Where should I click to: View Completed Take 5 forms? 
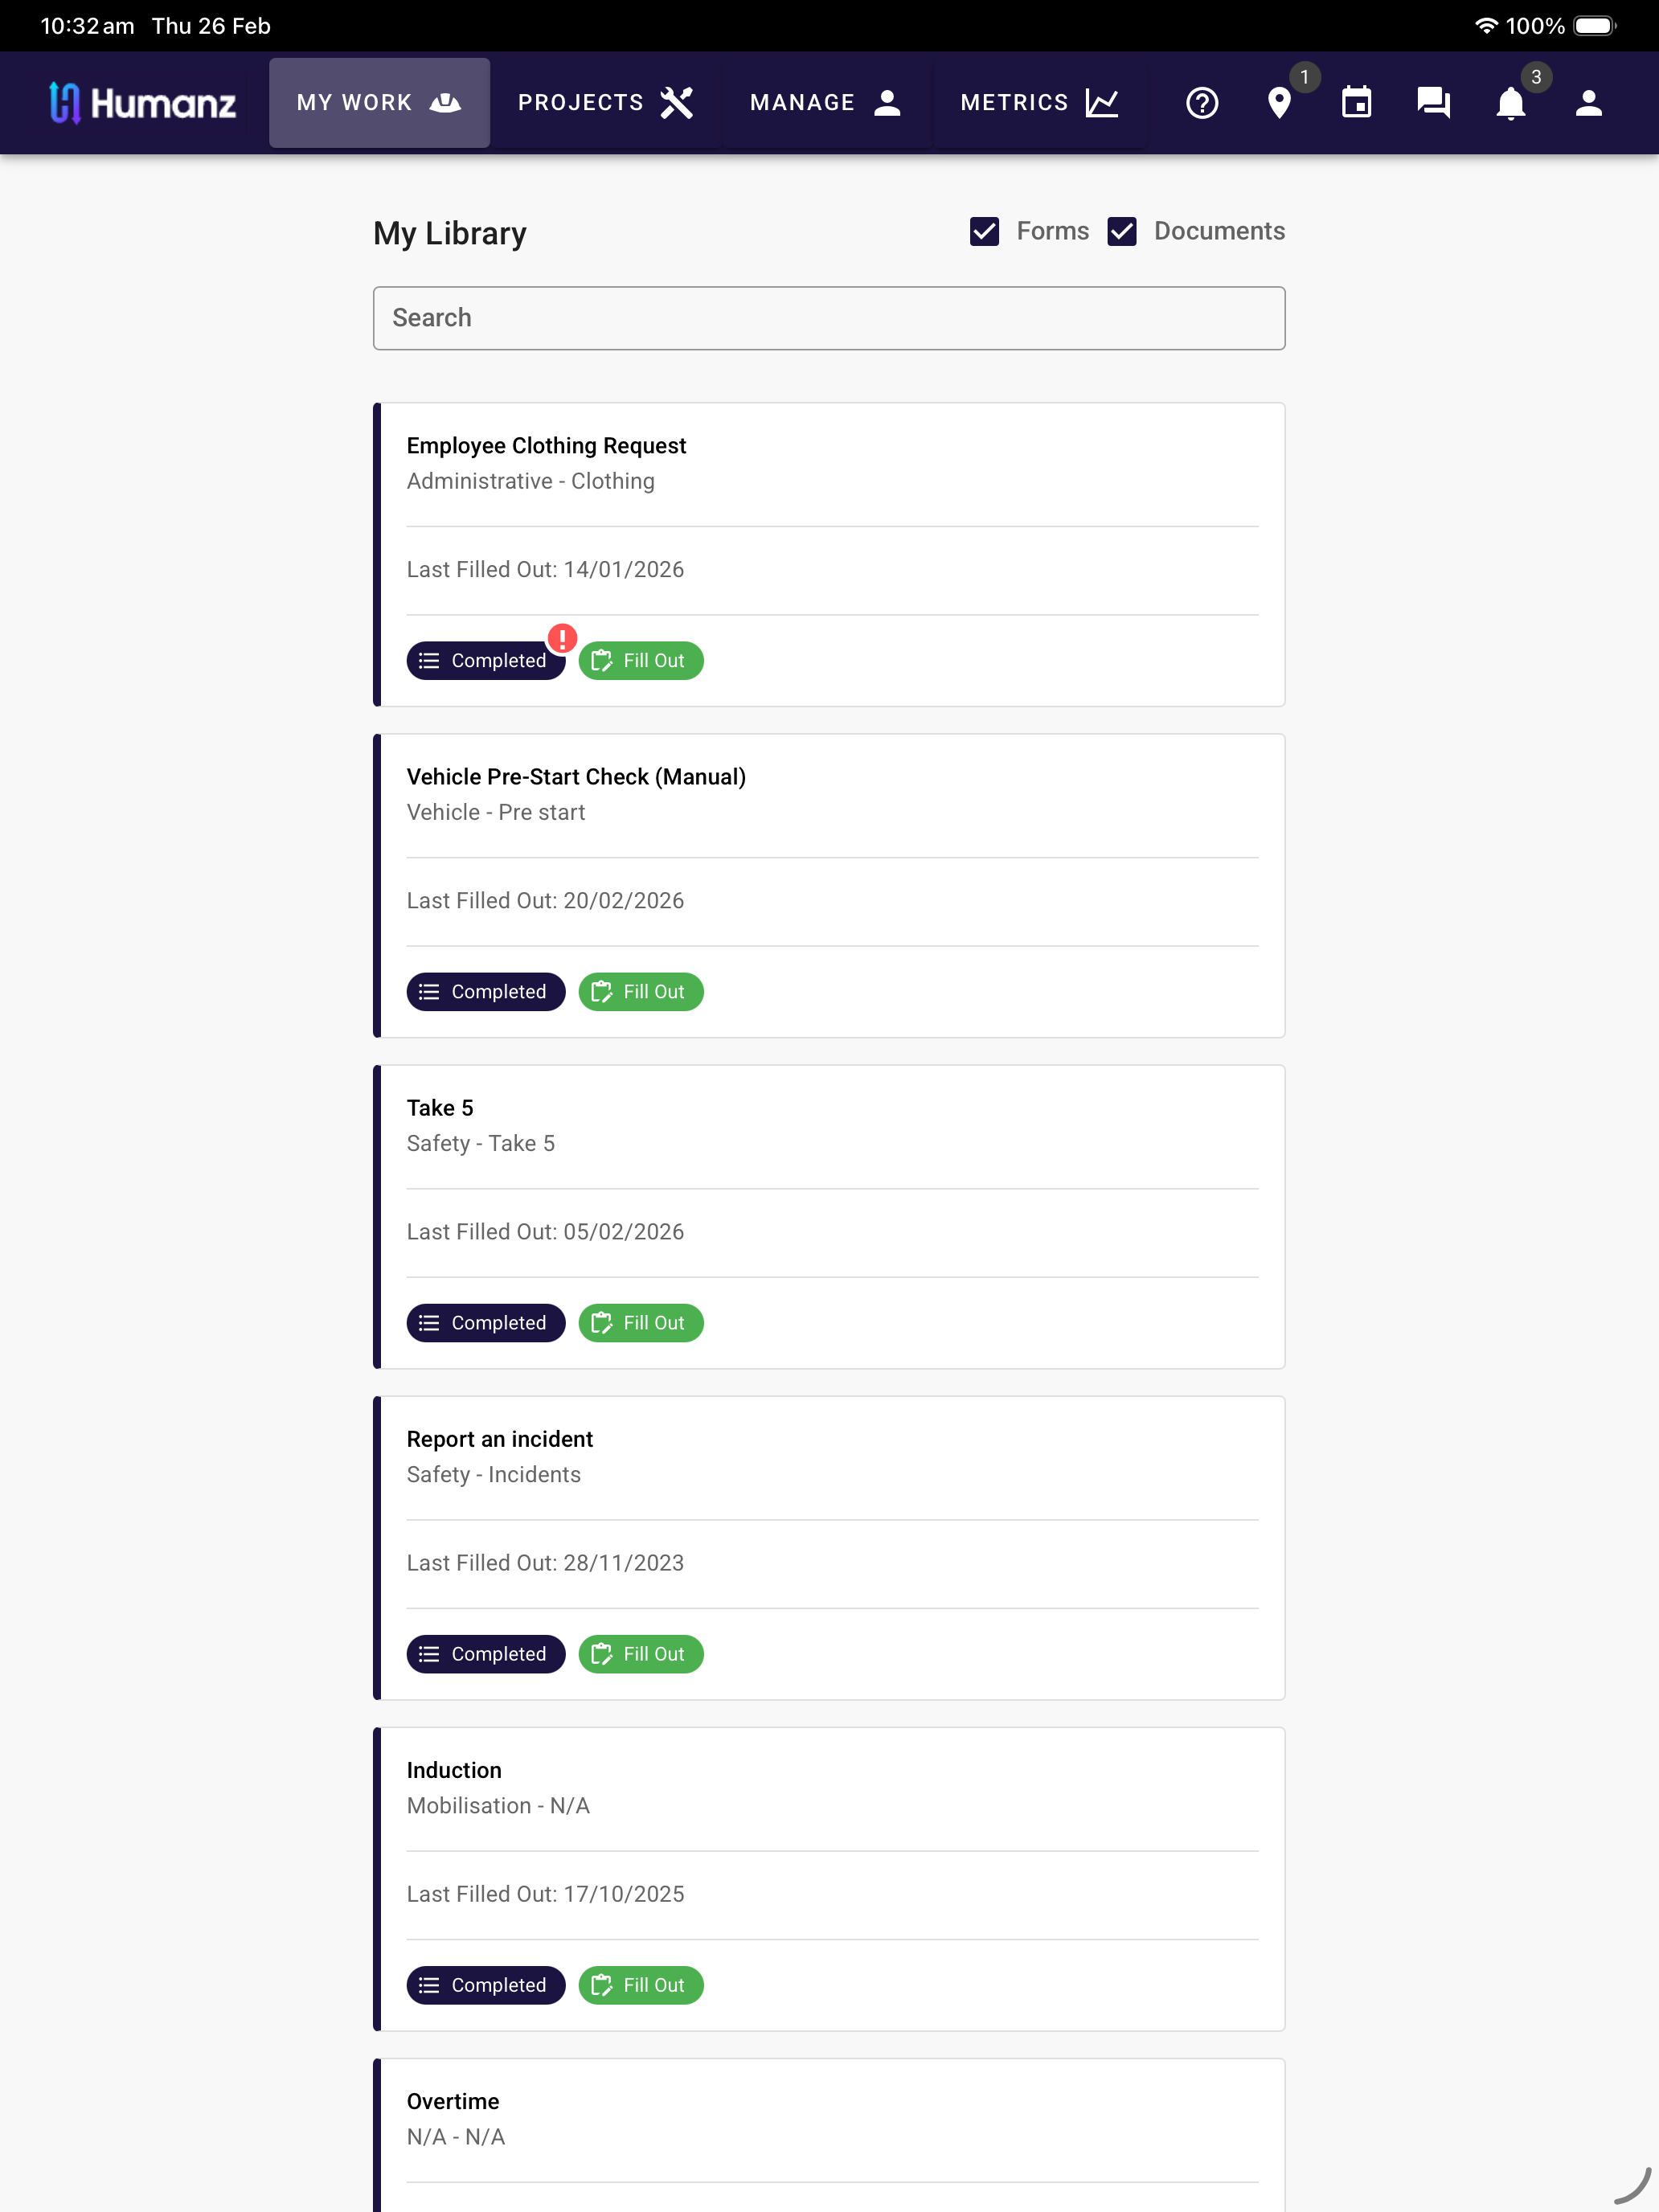pos(486,1323)
